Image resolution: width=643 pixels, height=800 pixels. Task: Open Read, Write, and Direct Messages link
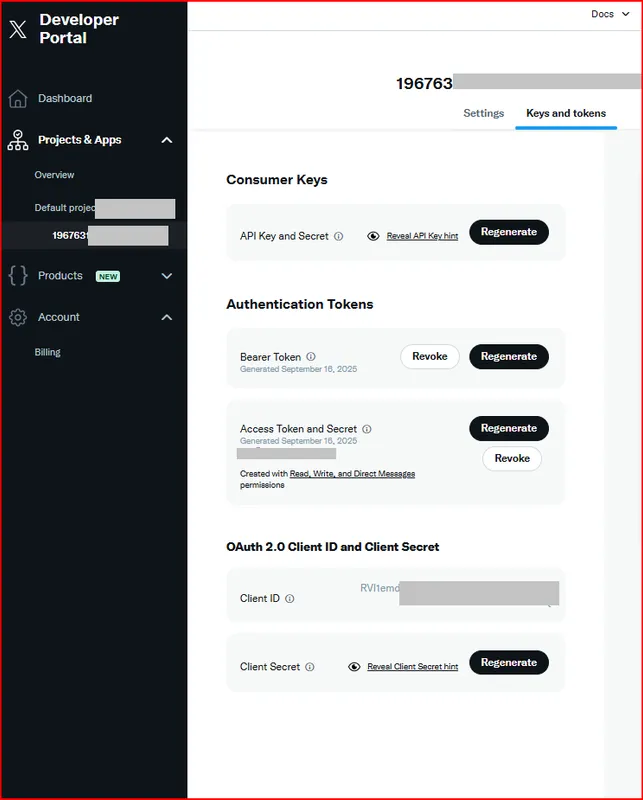352,474
